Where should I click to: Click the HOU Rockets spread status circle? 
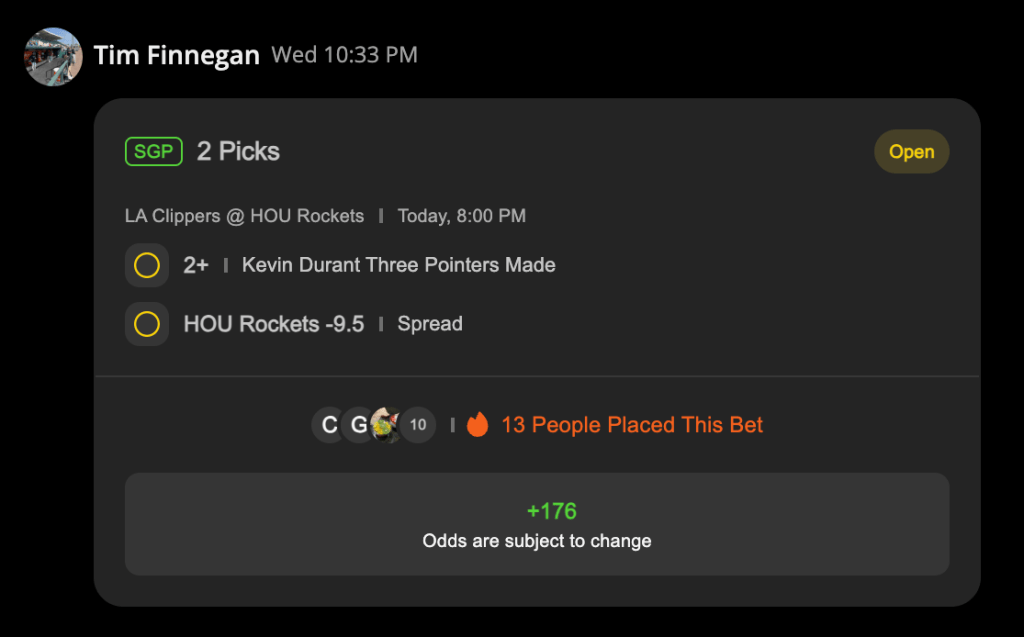(147, 324)
